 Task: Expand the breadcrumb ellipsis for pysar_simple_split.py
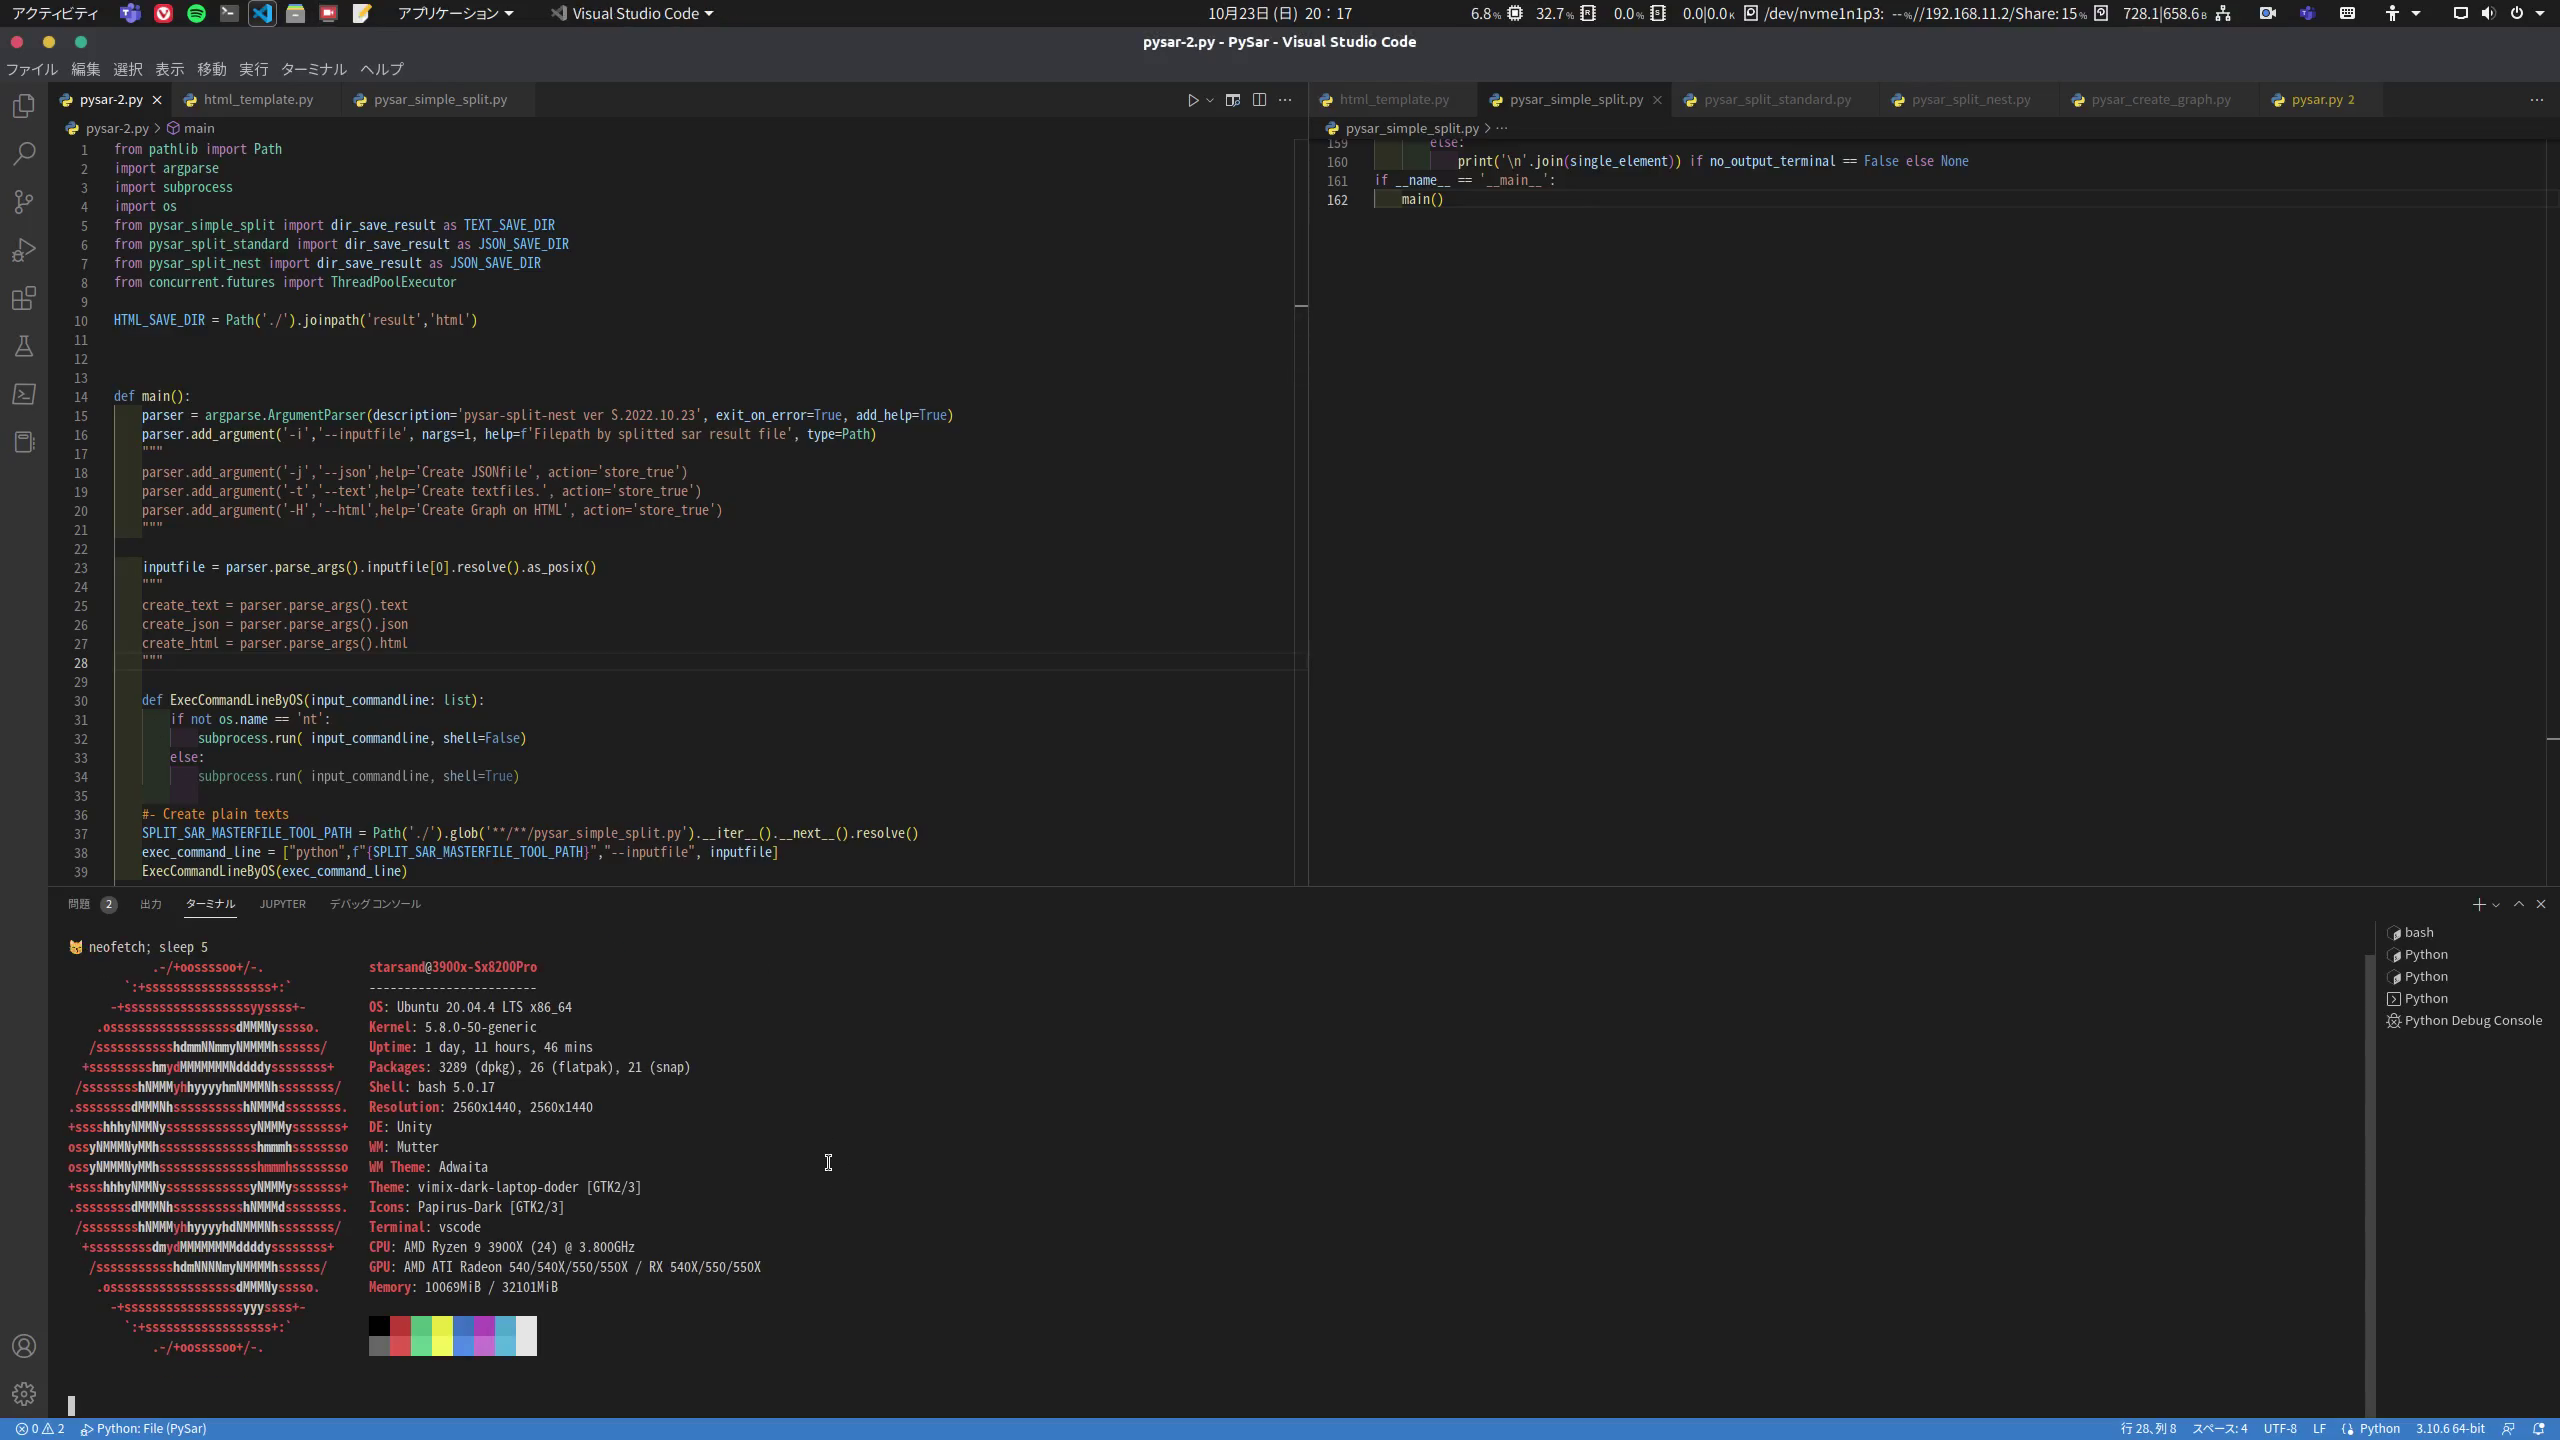coord(1501,128)
